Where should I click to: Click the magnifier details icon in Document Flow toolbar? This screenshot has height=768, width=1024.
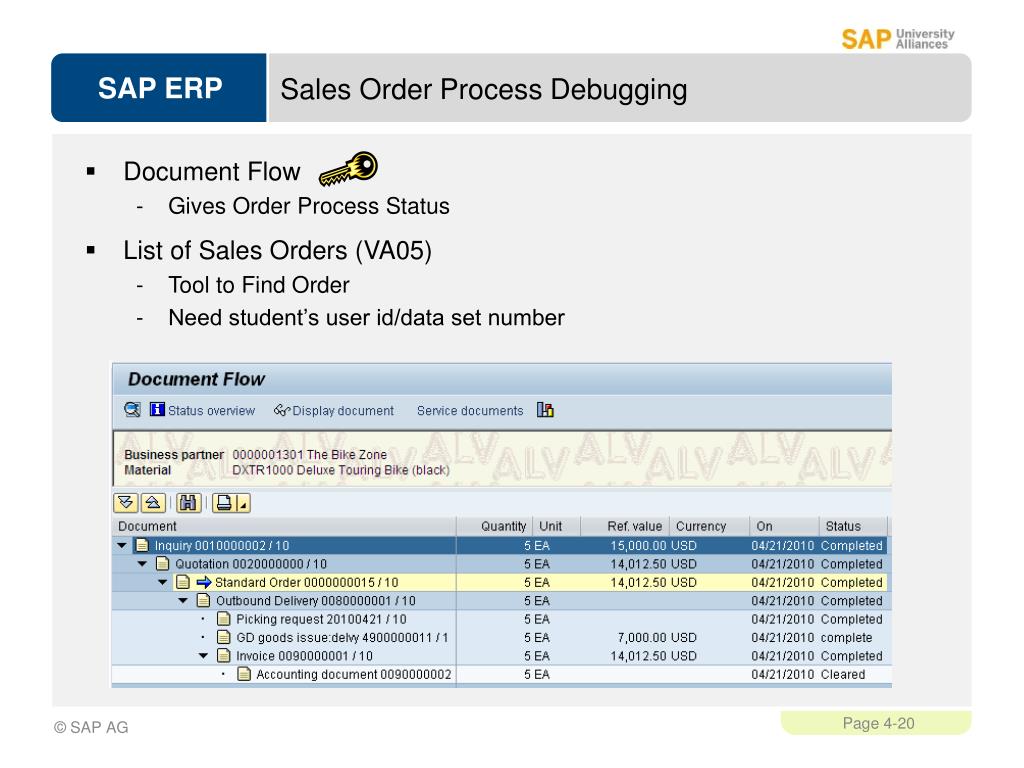(x=132, y=409)
